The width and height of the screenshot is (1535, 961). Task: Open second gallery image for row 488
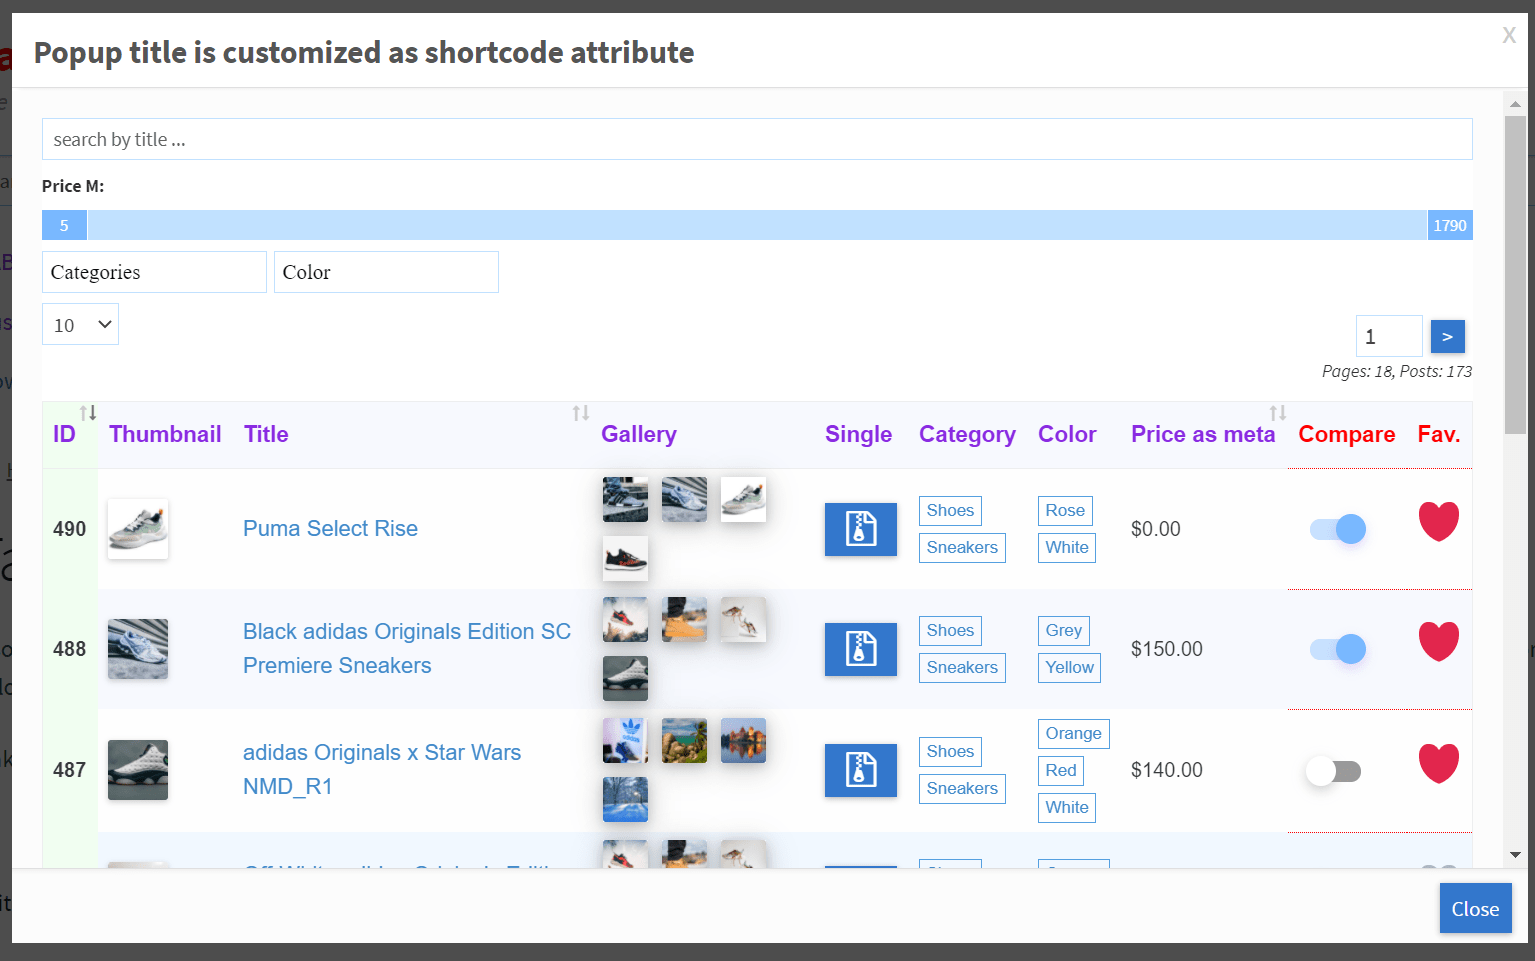[x=684, y=619]
